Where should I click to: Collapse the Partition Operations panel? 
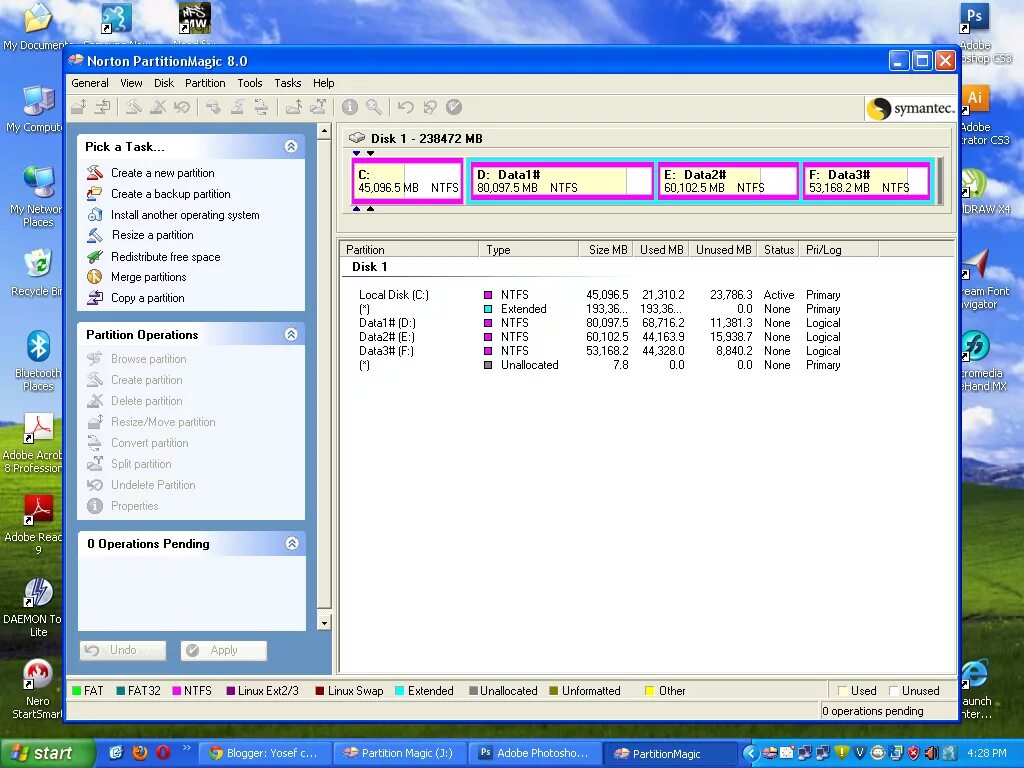(x=291, y=334)
